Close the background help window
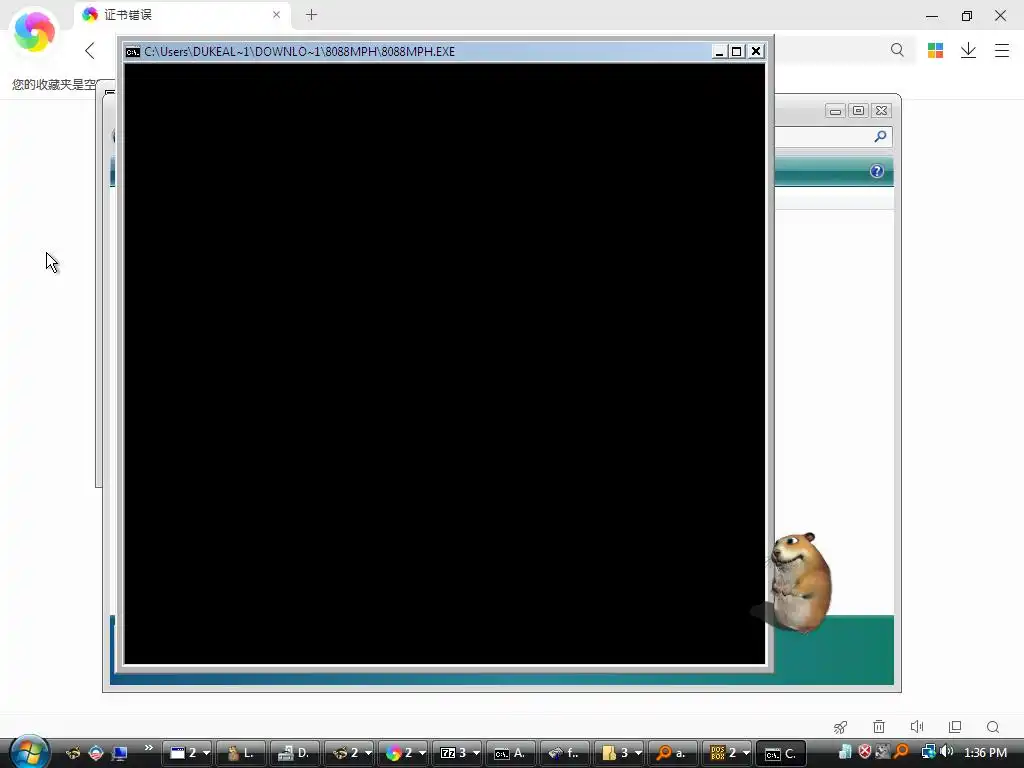1024x768 pixels. (x=882, y=111)
